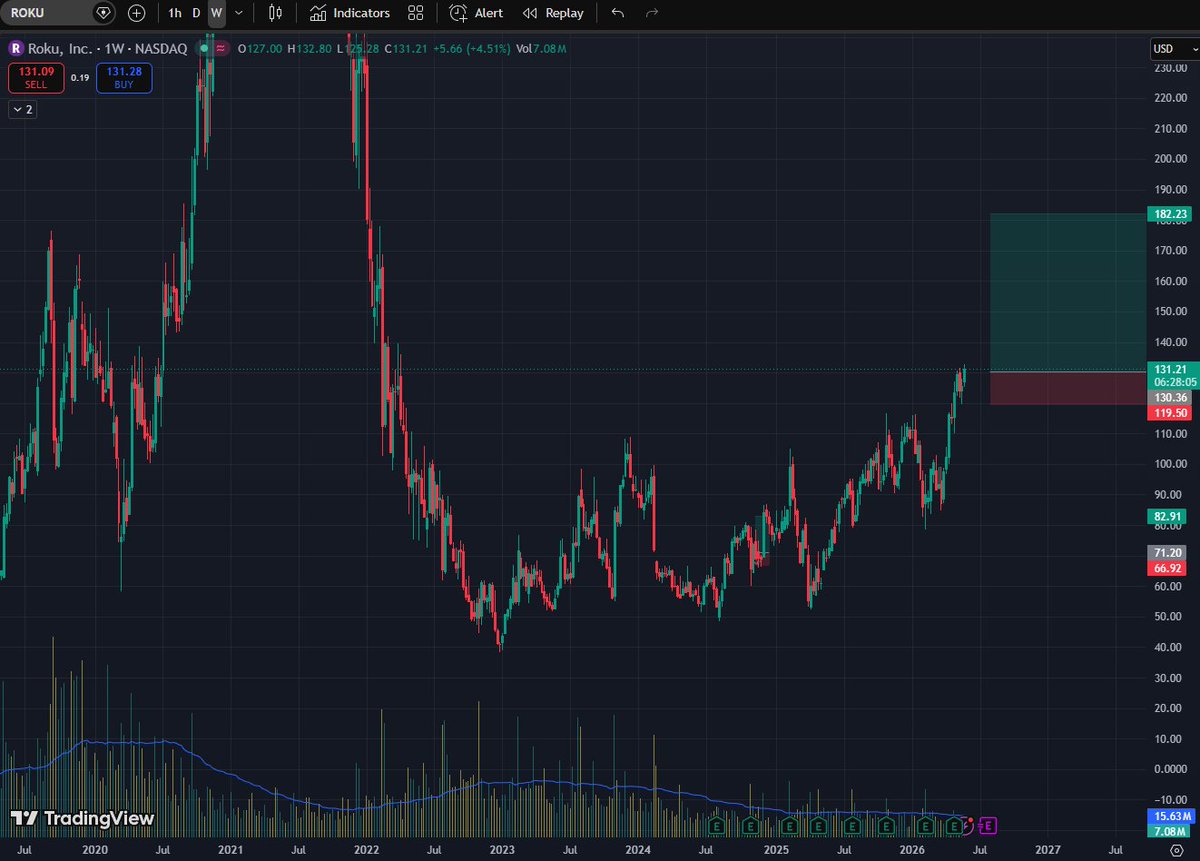Click the 182.23 target price label
Screen dimensions: 1200x861
[1171, 214]
